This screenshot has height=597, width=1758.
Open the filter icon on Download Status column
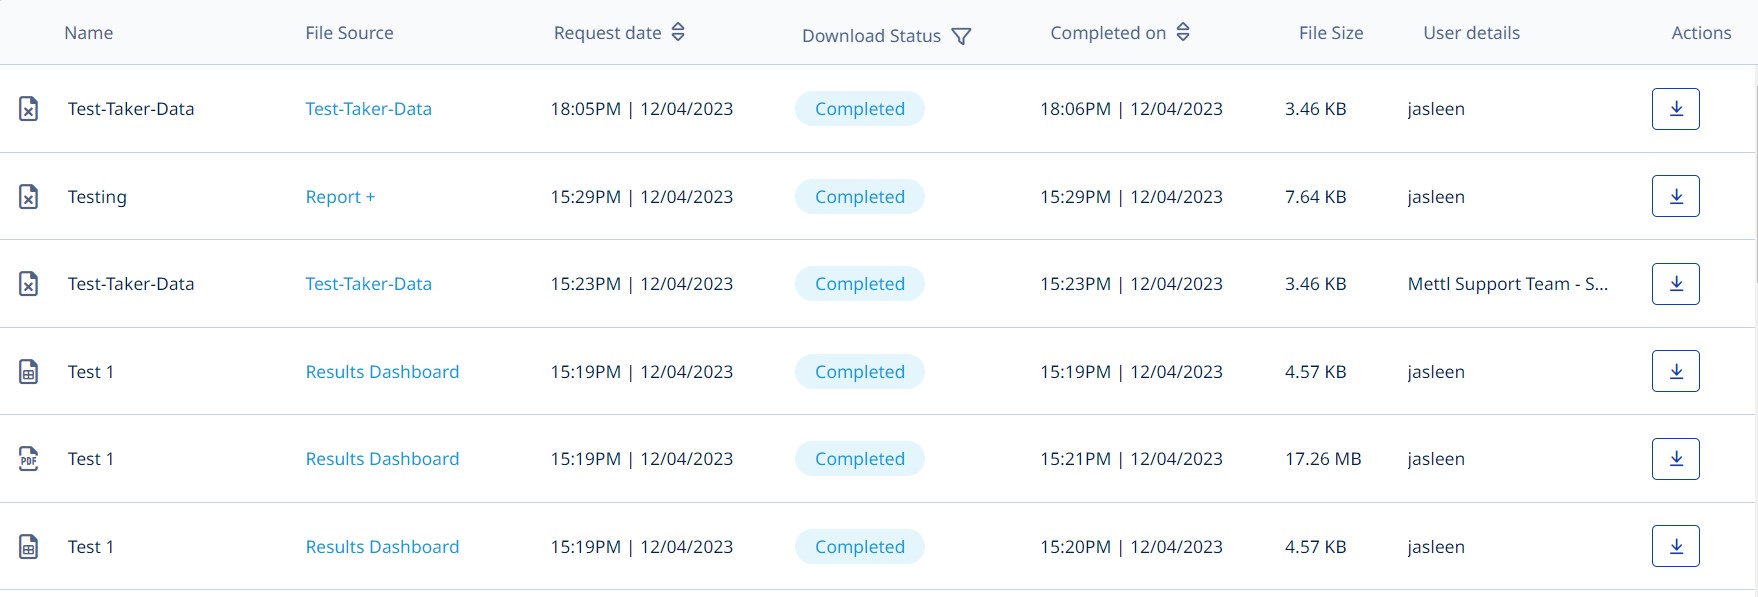click(x=961, y=36)
